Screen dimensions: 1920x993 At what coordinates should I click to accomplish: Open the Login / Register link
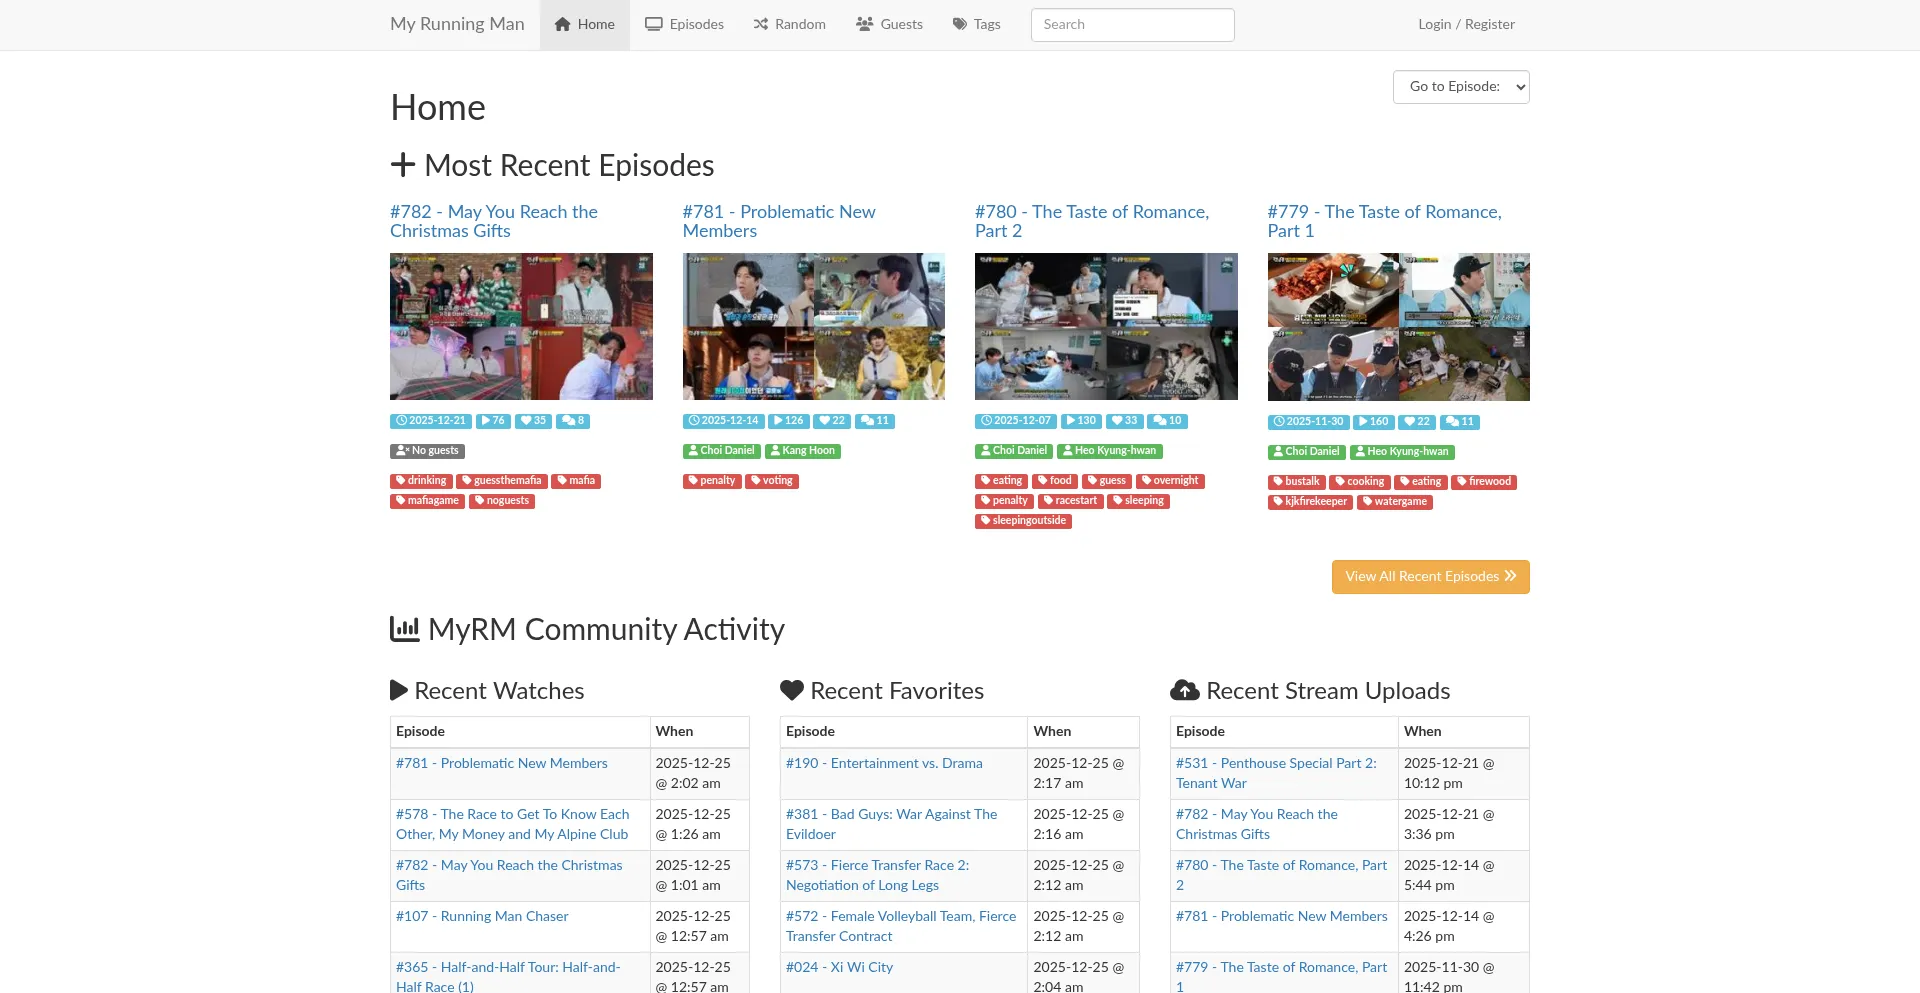pyautogui.click(x=1466, y=24)
